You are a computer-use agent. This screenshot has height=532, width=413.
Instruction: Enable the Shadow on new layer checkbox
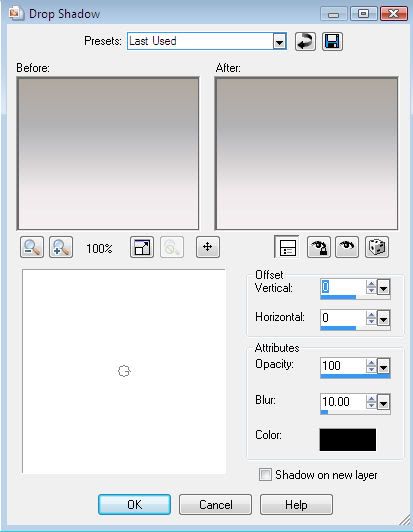pos(265,474)
